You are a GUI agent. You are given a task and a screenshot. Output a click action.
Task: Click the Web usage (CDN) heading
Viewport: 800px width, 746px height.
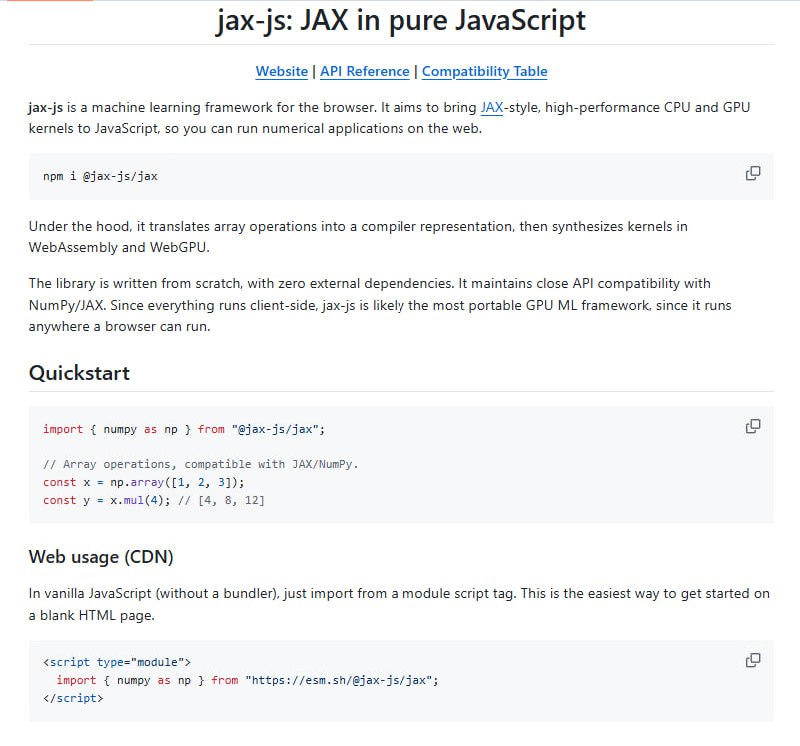pyautogui.click(x=101, y=557)
